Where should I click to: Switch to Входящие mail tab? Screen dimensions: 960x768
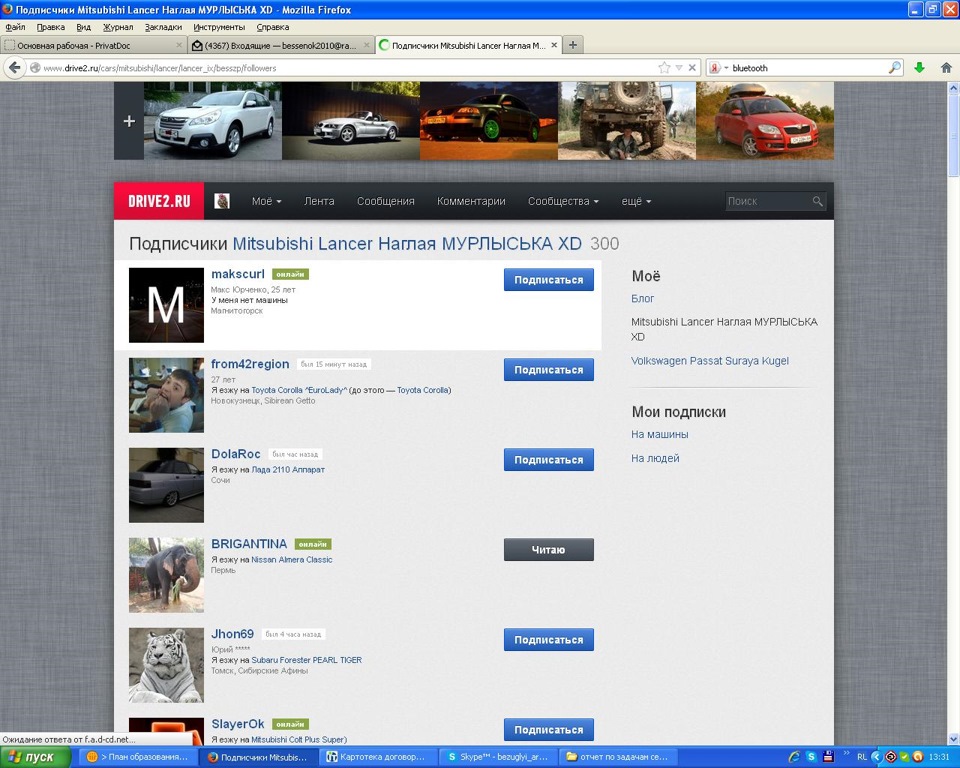pos(280,45)
